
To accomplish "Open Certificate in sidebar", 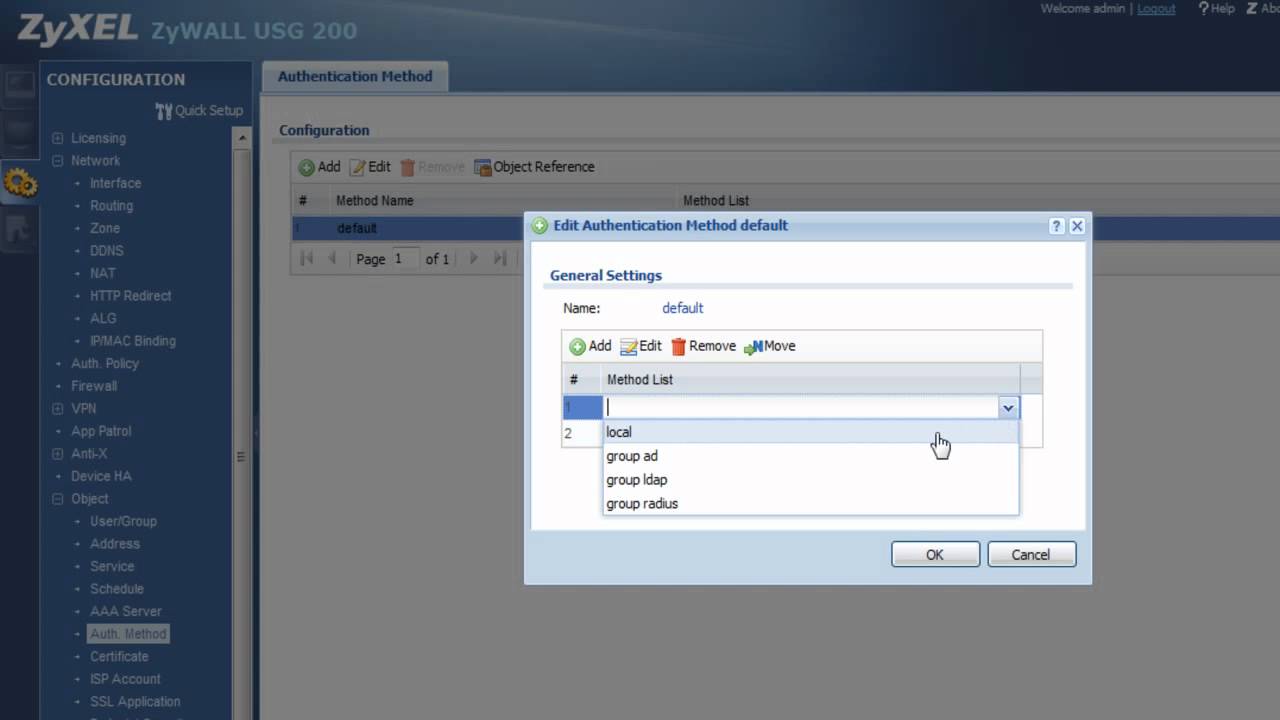I will coord(119,656).
